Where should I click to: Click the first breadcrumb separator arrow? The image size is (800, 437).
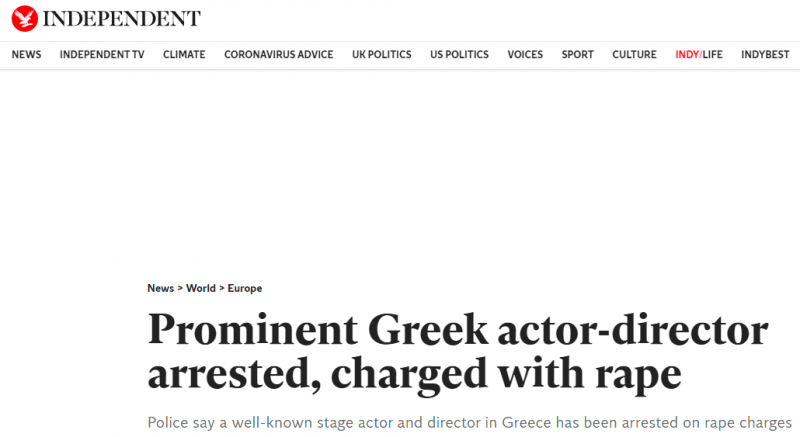click(180, 288)
